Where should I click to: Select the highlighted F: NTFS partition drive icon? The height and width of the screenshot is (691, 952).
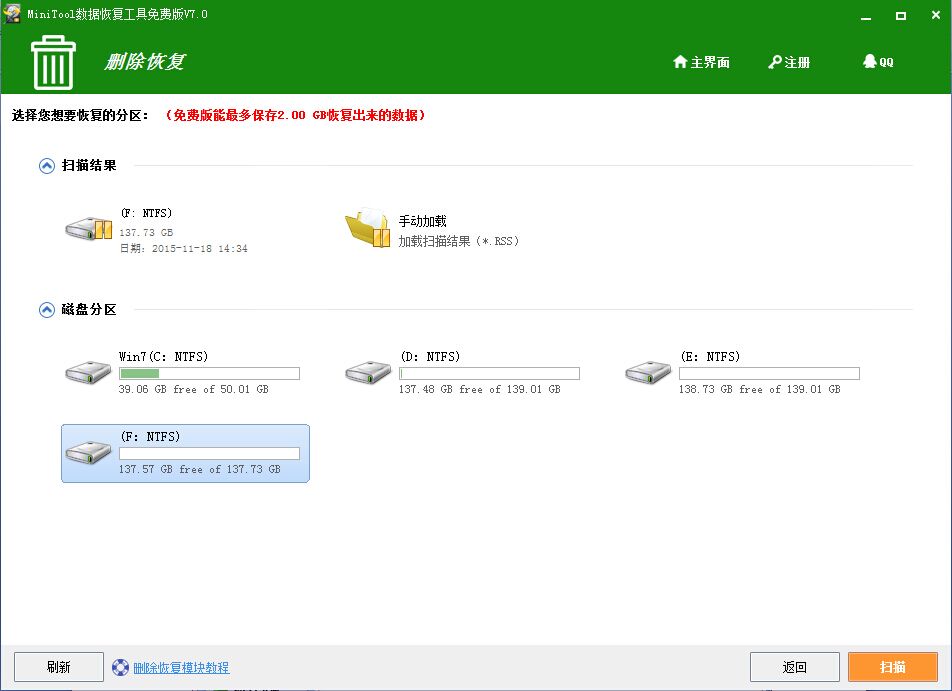[88, 452]
